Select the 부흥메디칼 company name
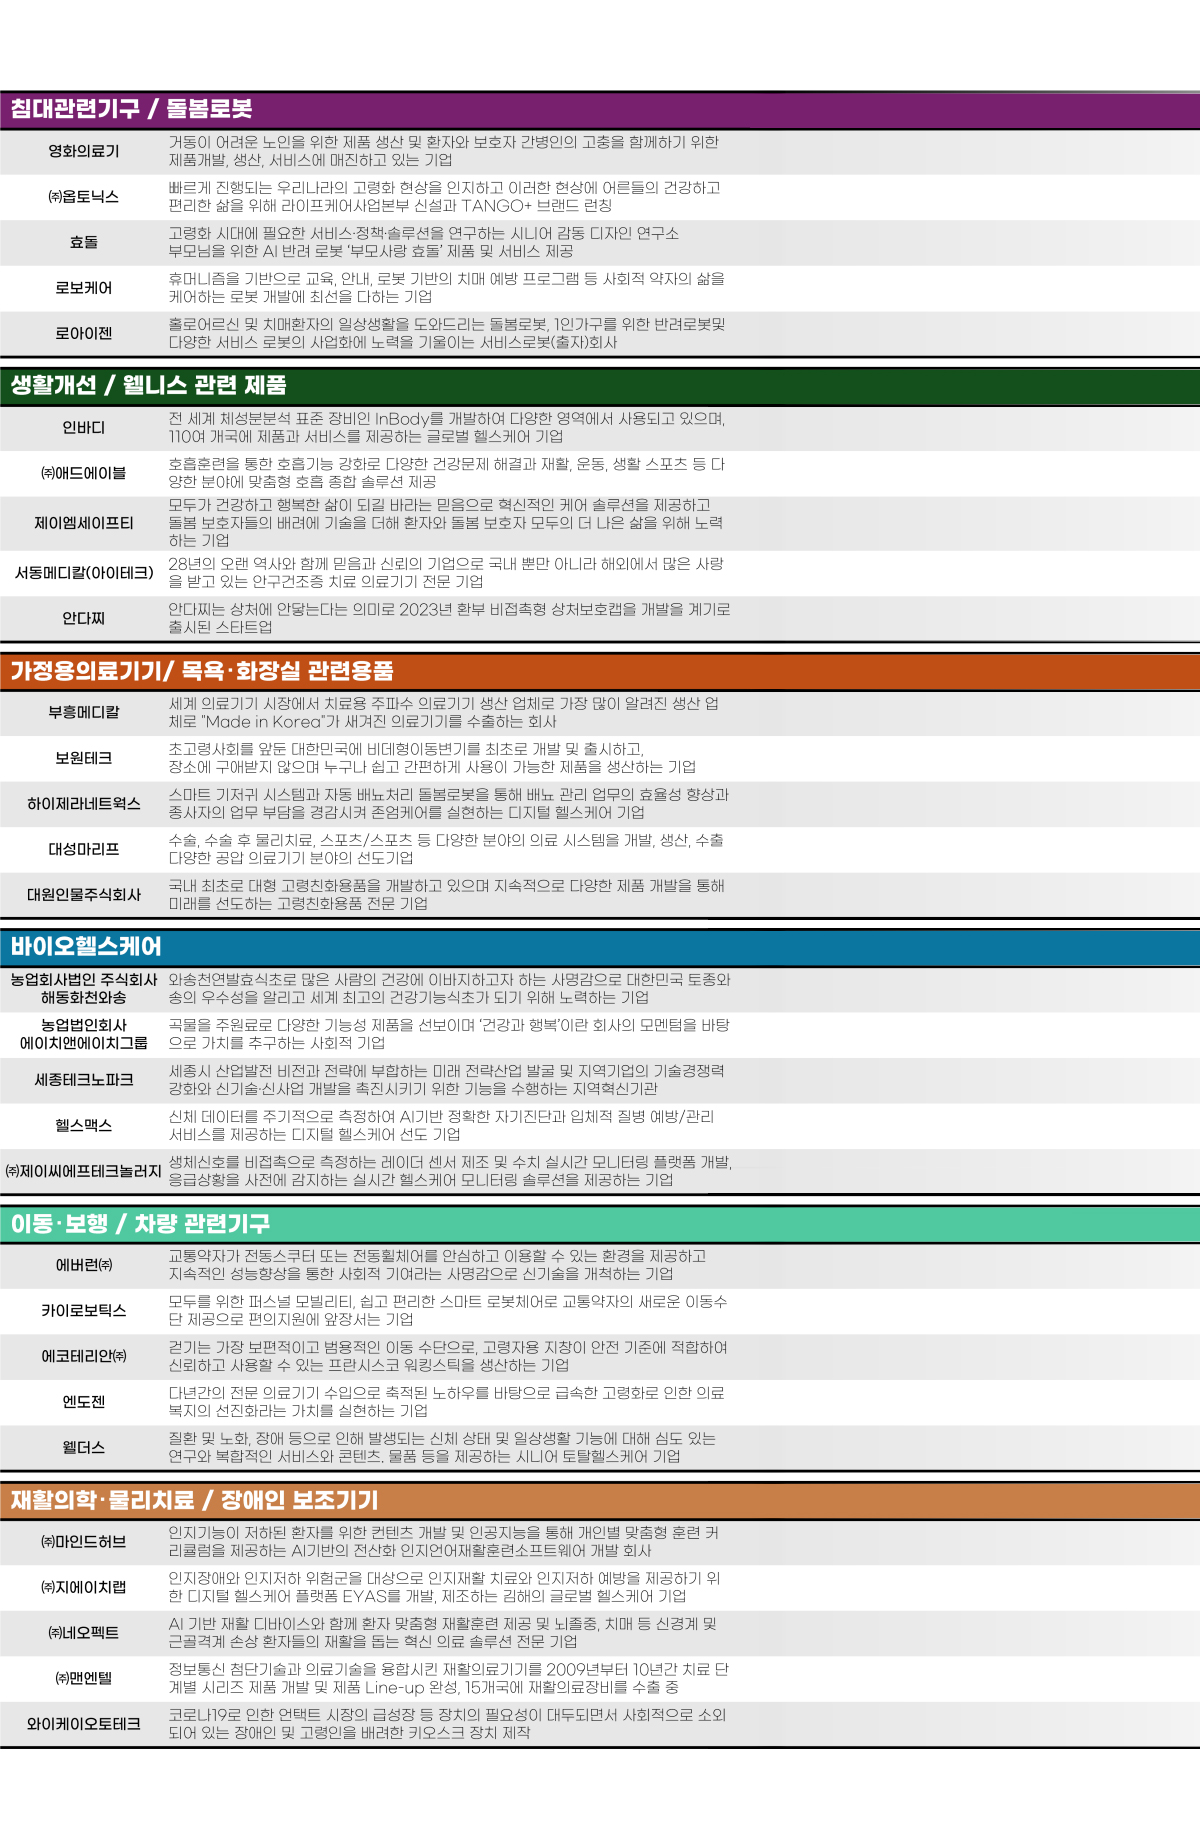 coord(84,712)
